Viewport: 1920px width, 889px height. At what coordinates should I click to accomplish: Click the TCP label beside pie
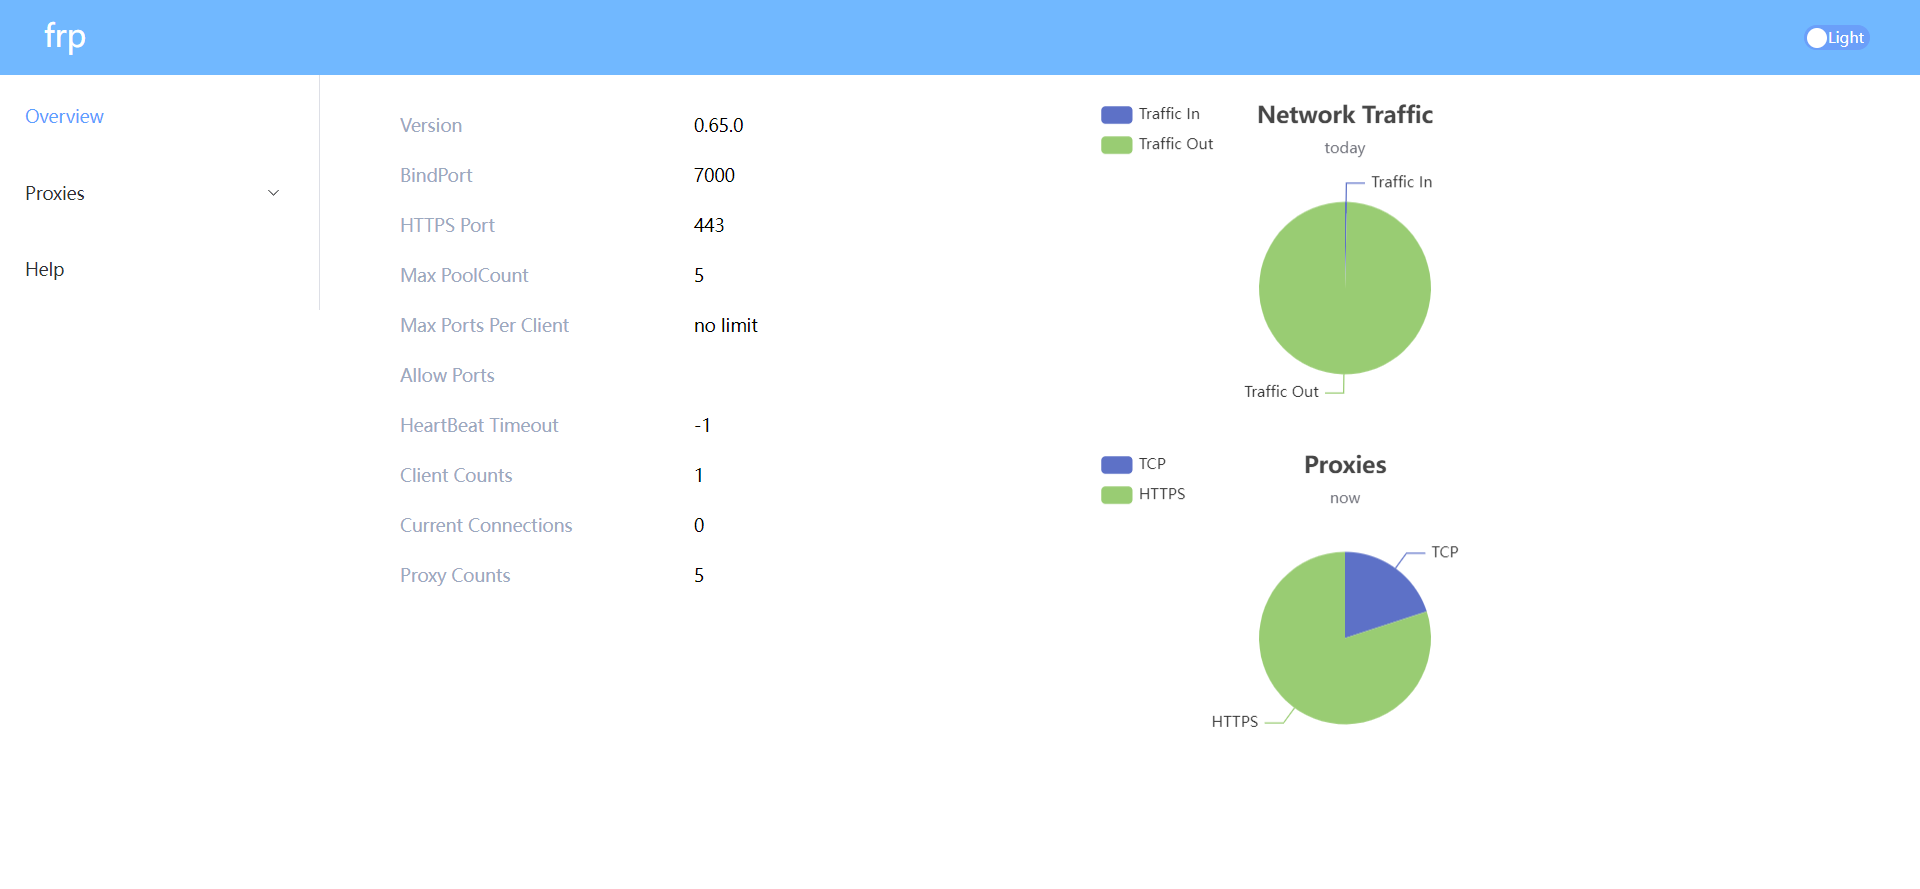tap(1444, 552)
